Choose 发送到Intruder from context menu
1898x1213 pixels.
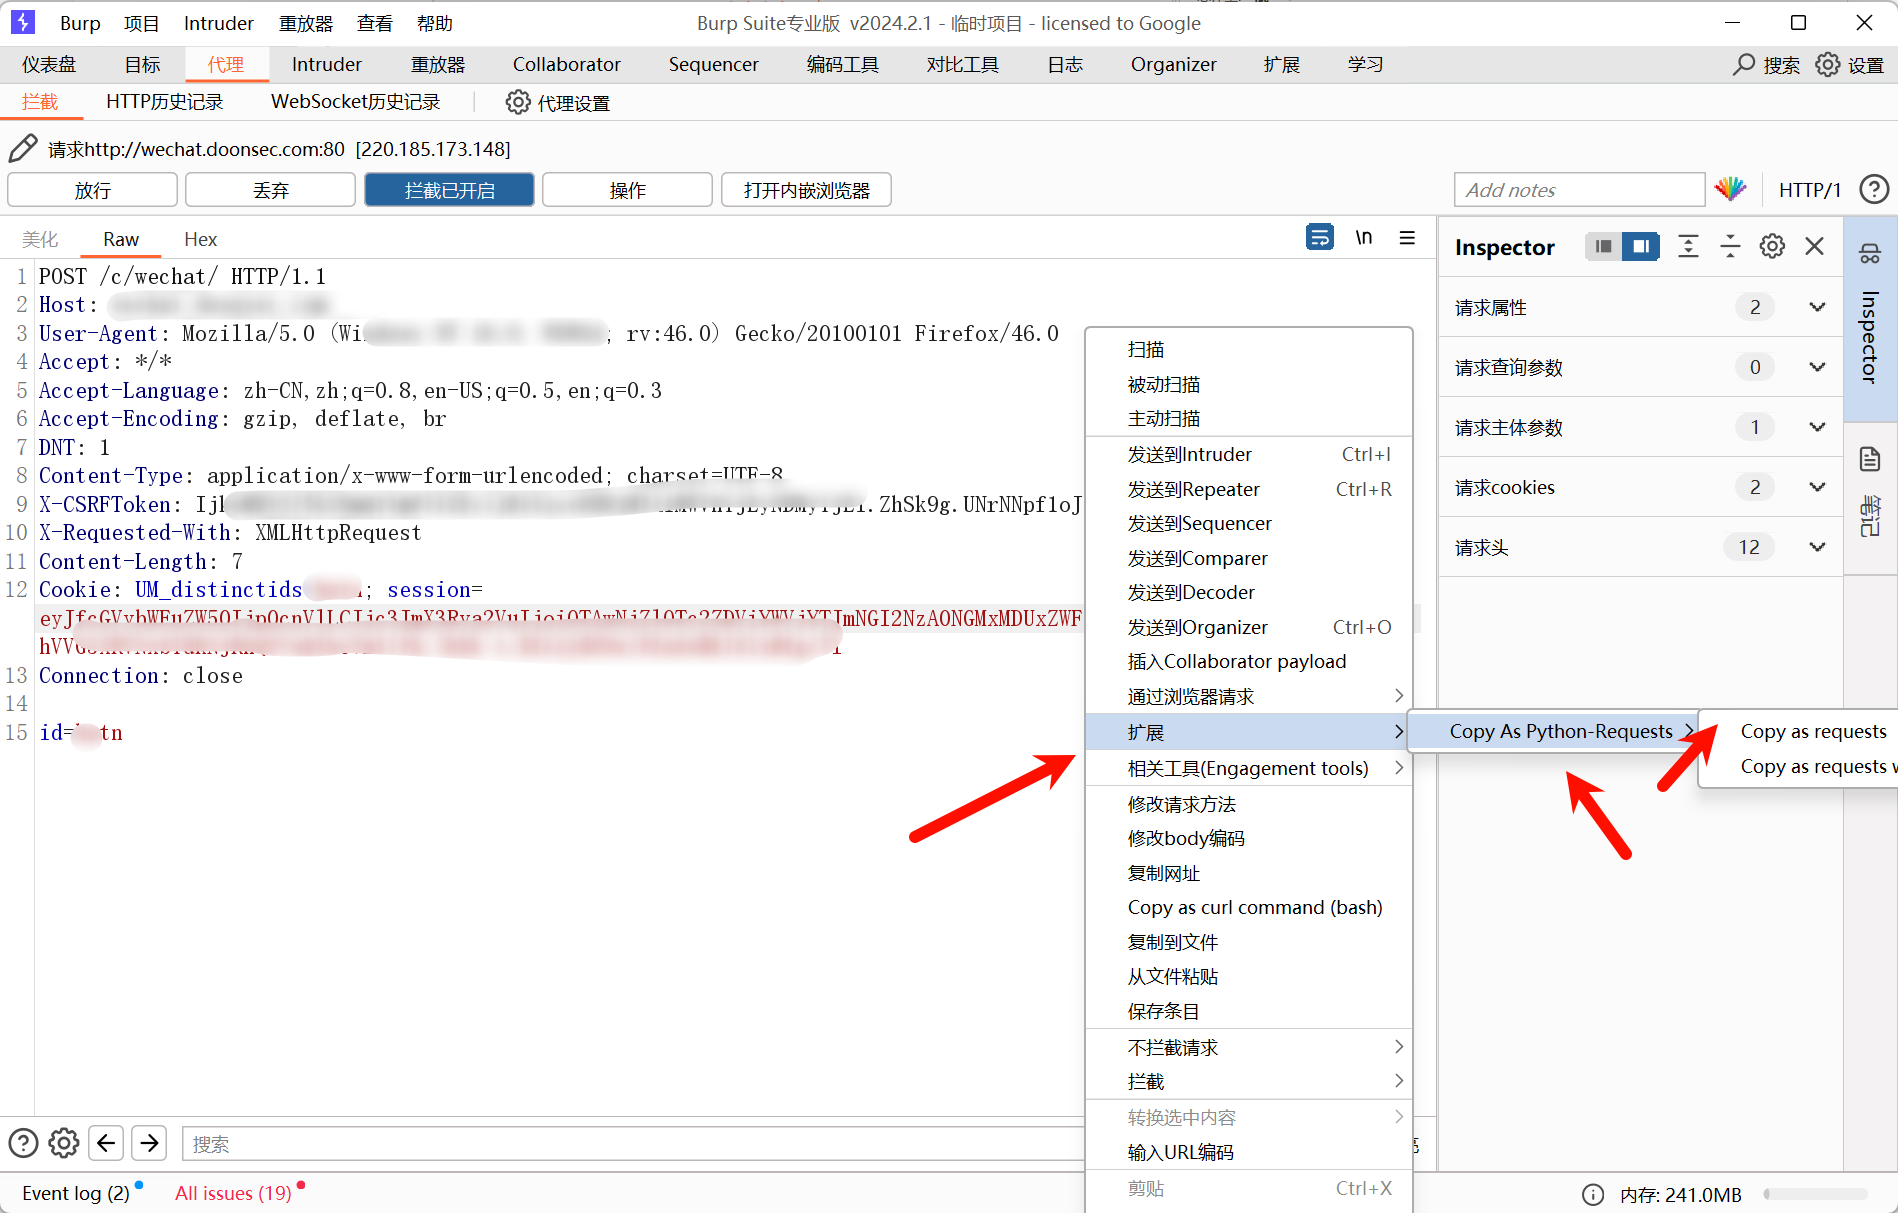point(1249,454)
